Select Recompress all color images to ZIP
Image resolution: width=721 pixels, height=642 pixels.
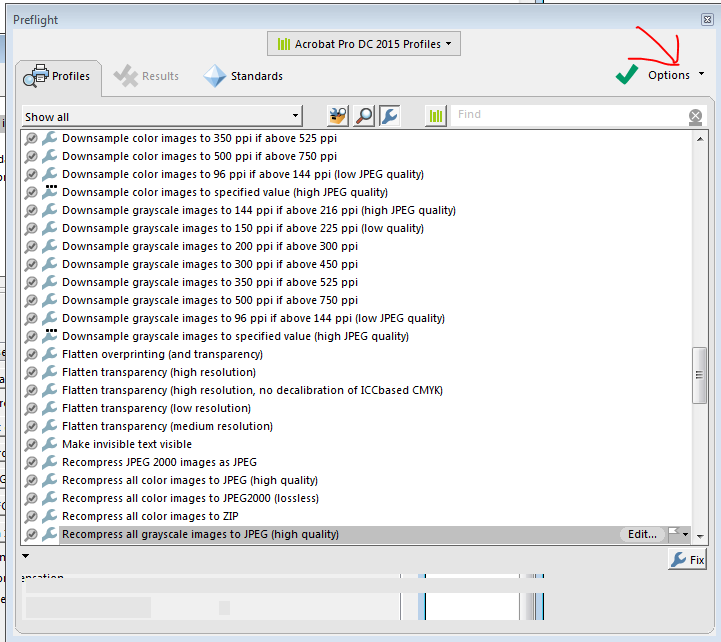(x=150, y=516)
